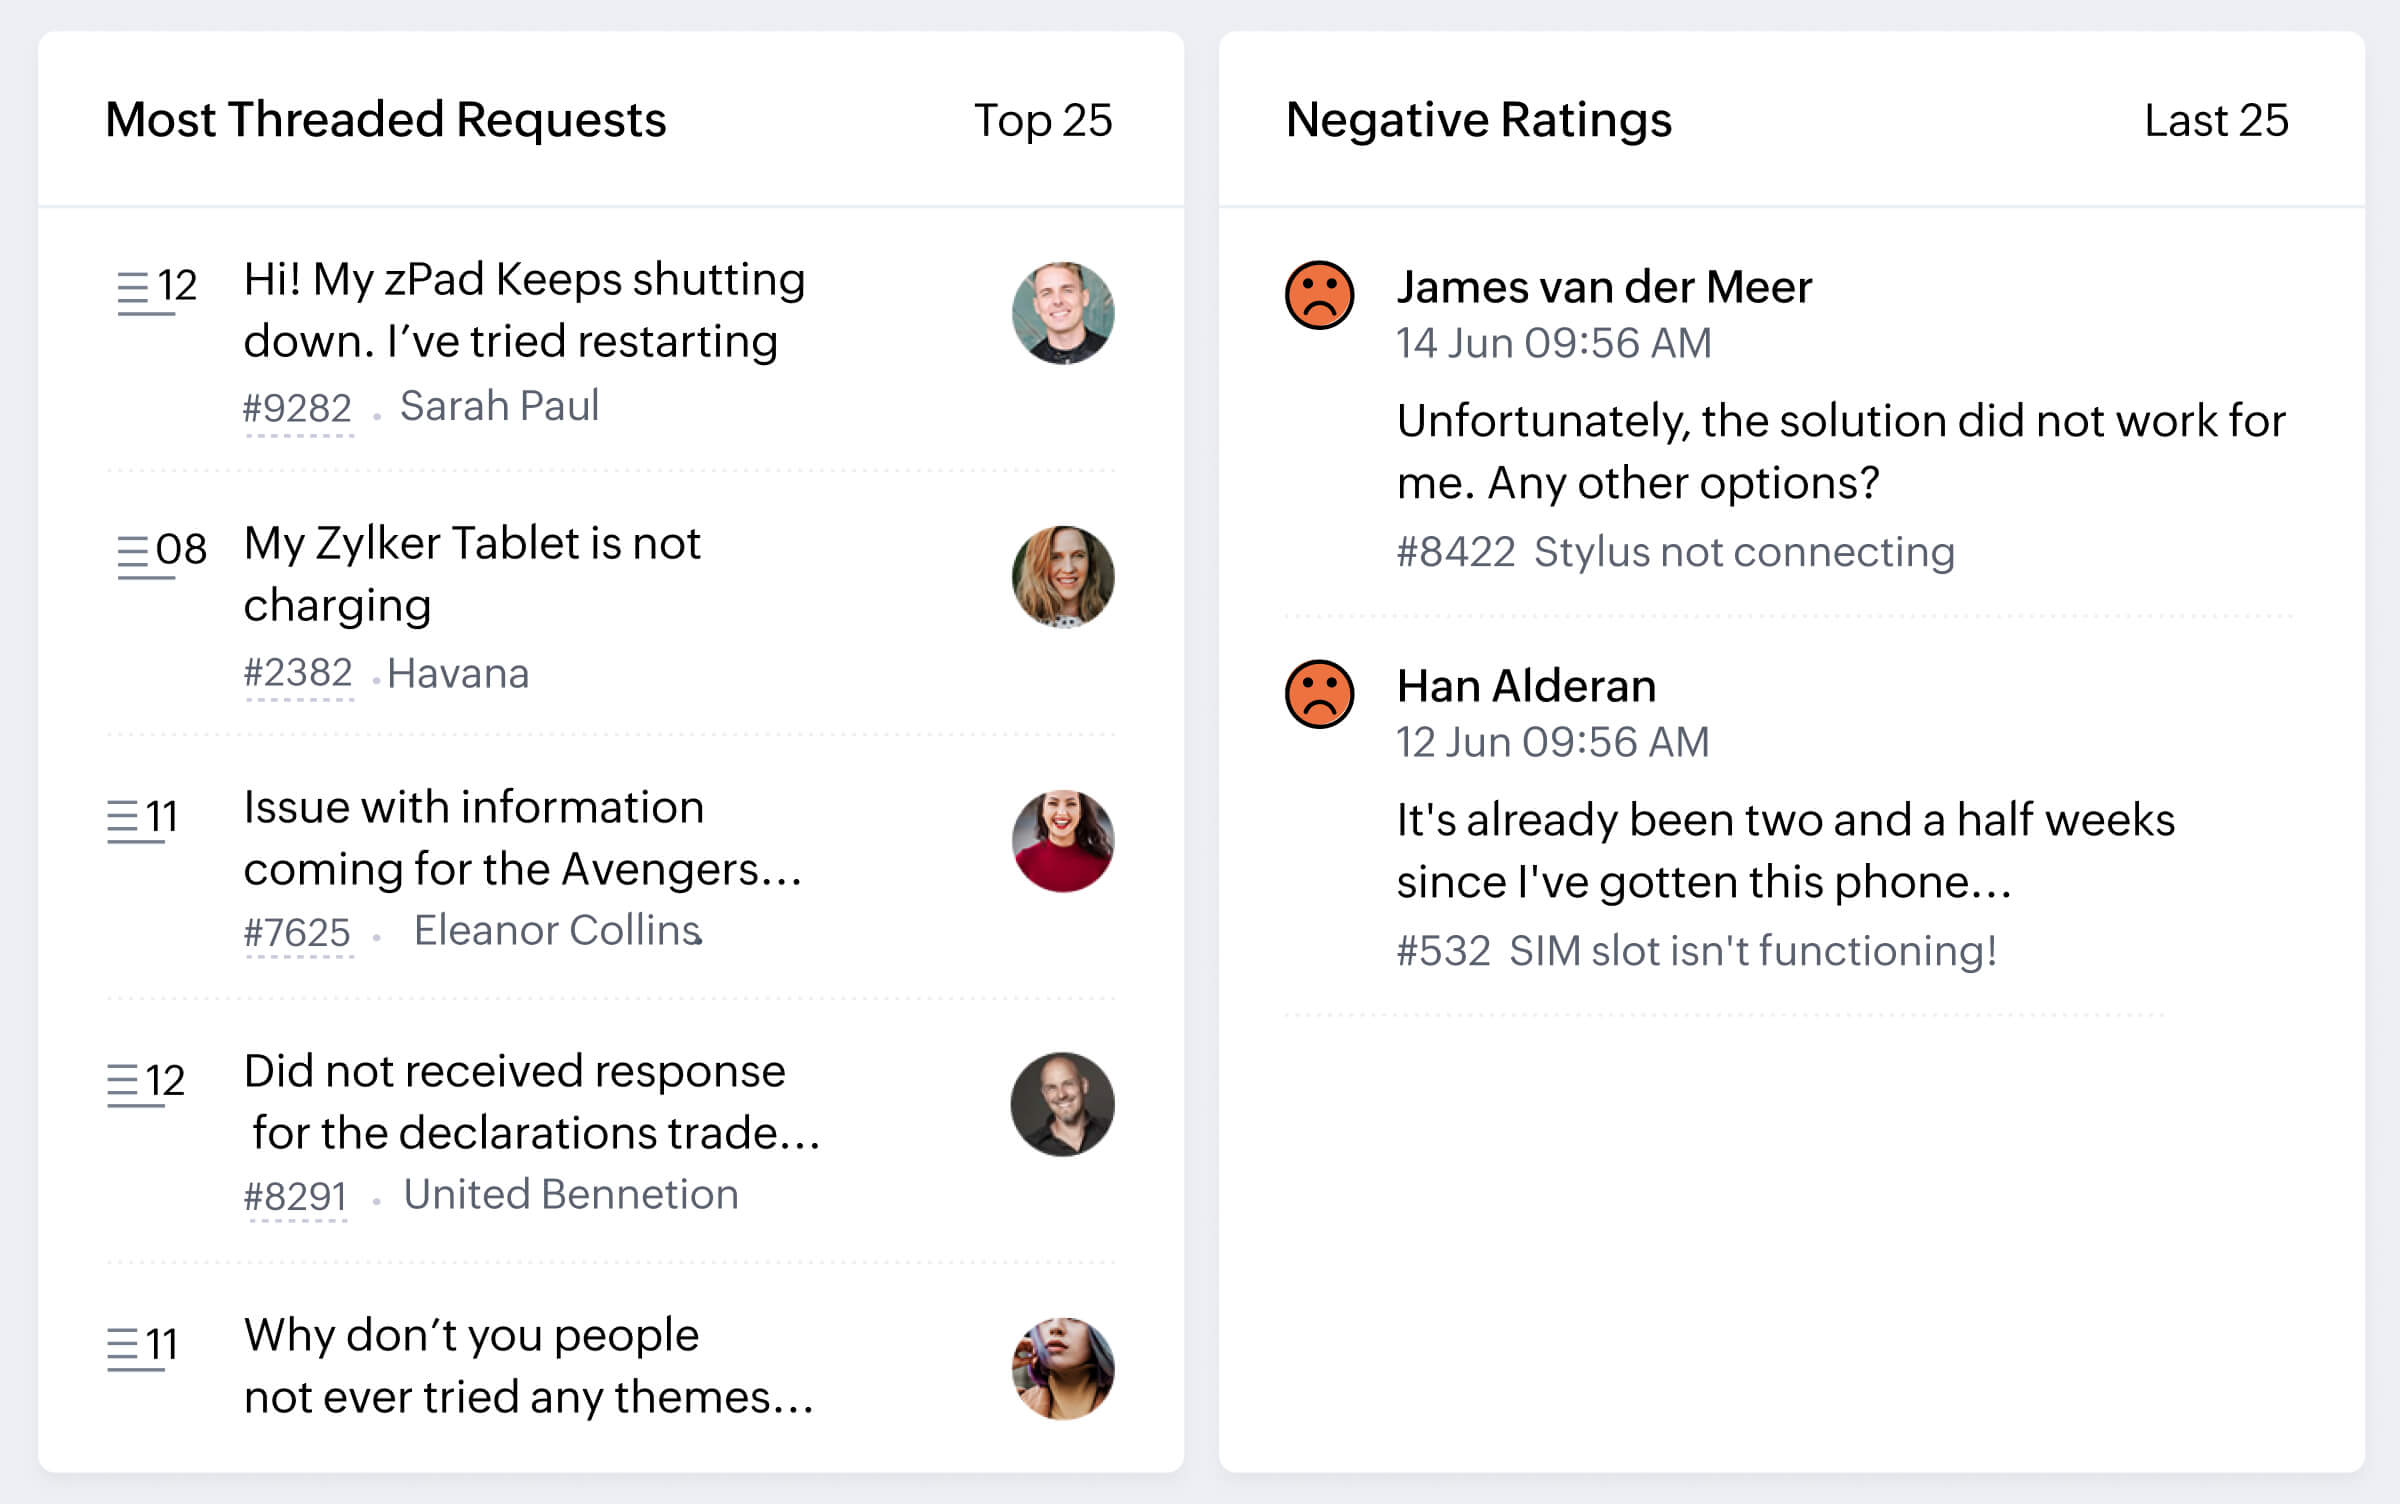
Task: Open ticket number #9282 link
Action: [297, 408]
